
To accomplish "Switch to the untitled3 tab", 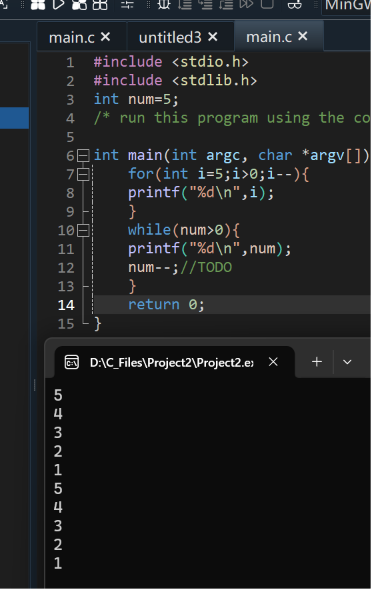I will pyautogui.click(x=170, y=38).
